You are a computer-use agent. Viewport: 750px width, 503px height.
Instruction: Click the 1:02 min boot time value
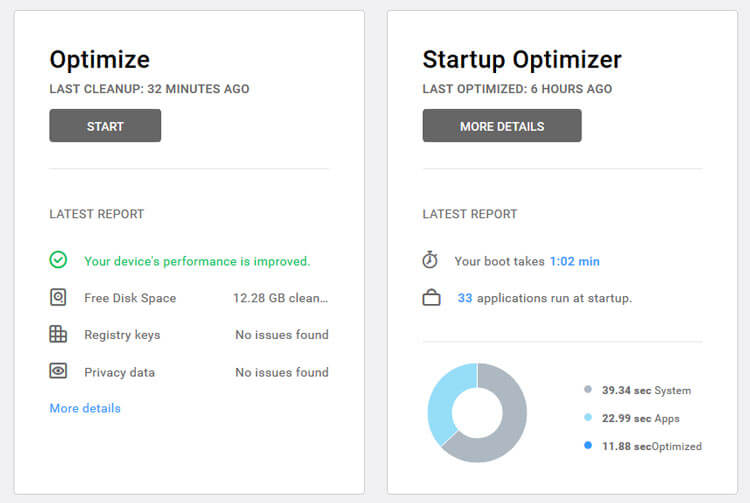point(574,261)
